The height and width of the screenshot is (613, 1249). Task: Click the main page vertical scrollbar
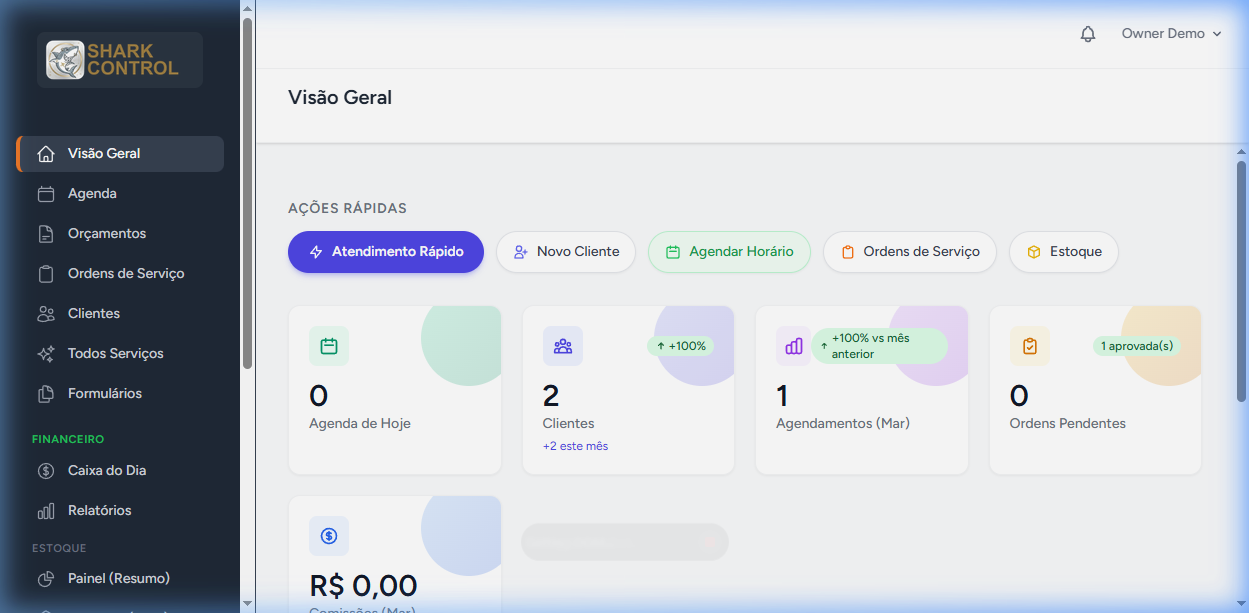pos(1241,280)
